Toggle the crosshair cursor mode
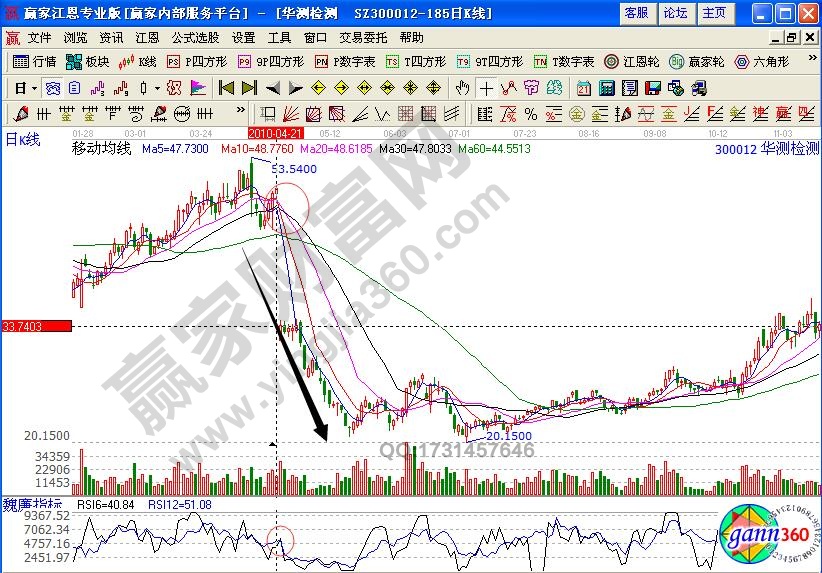The height and width of the screenshot is (573, 822). point(487,87)
